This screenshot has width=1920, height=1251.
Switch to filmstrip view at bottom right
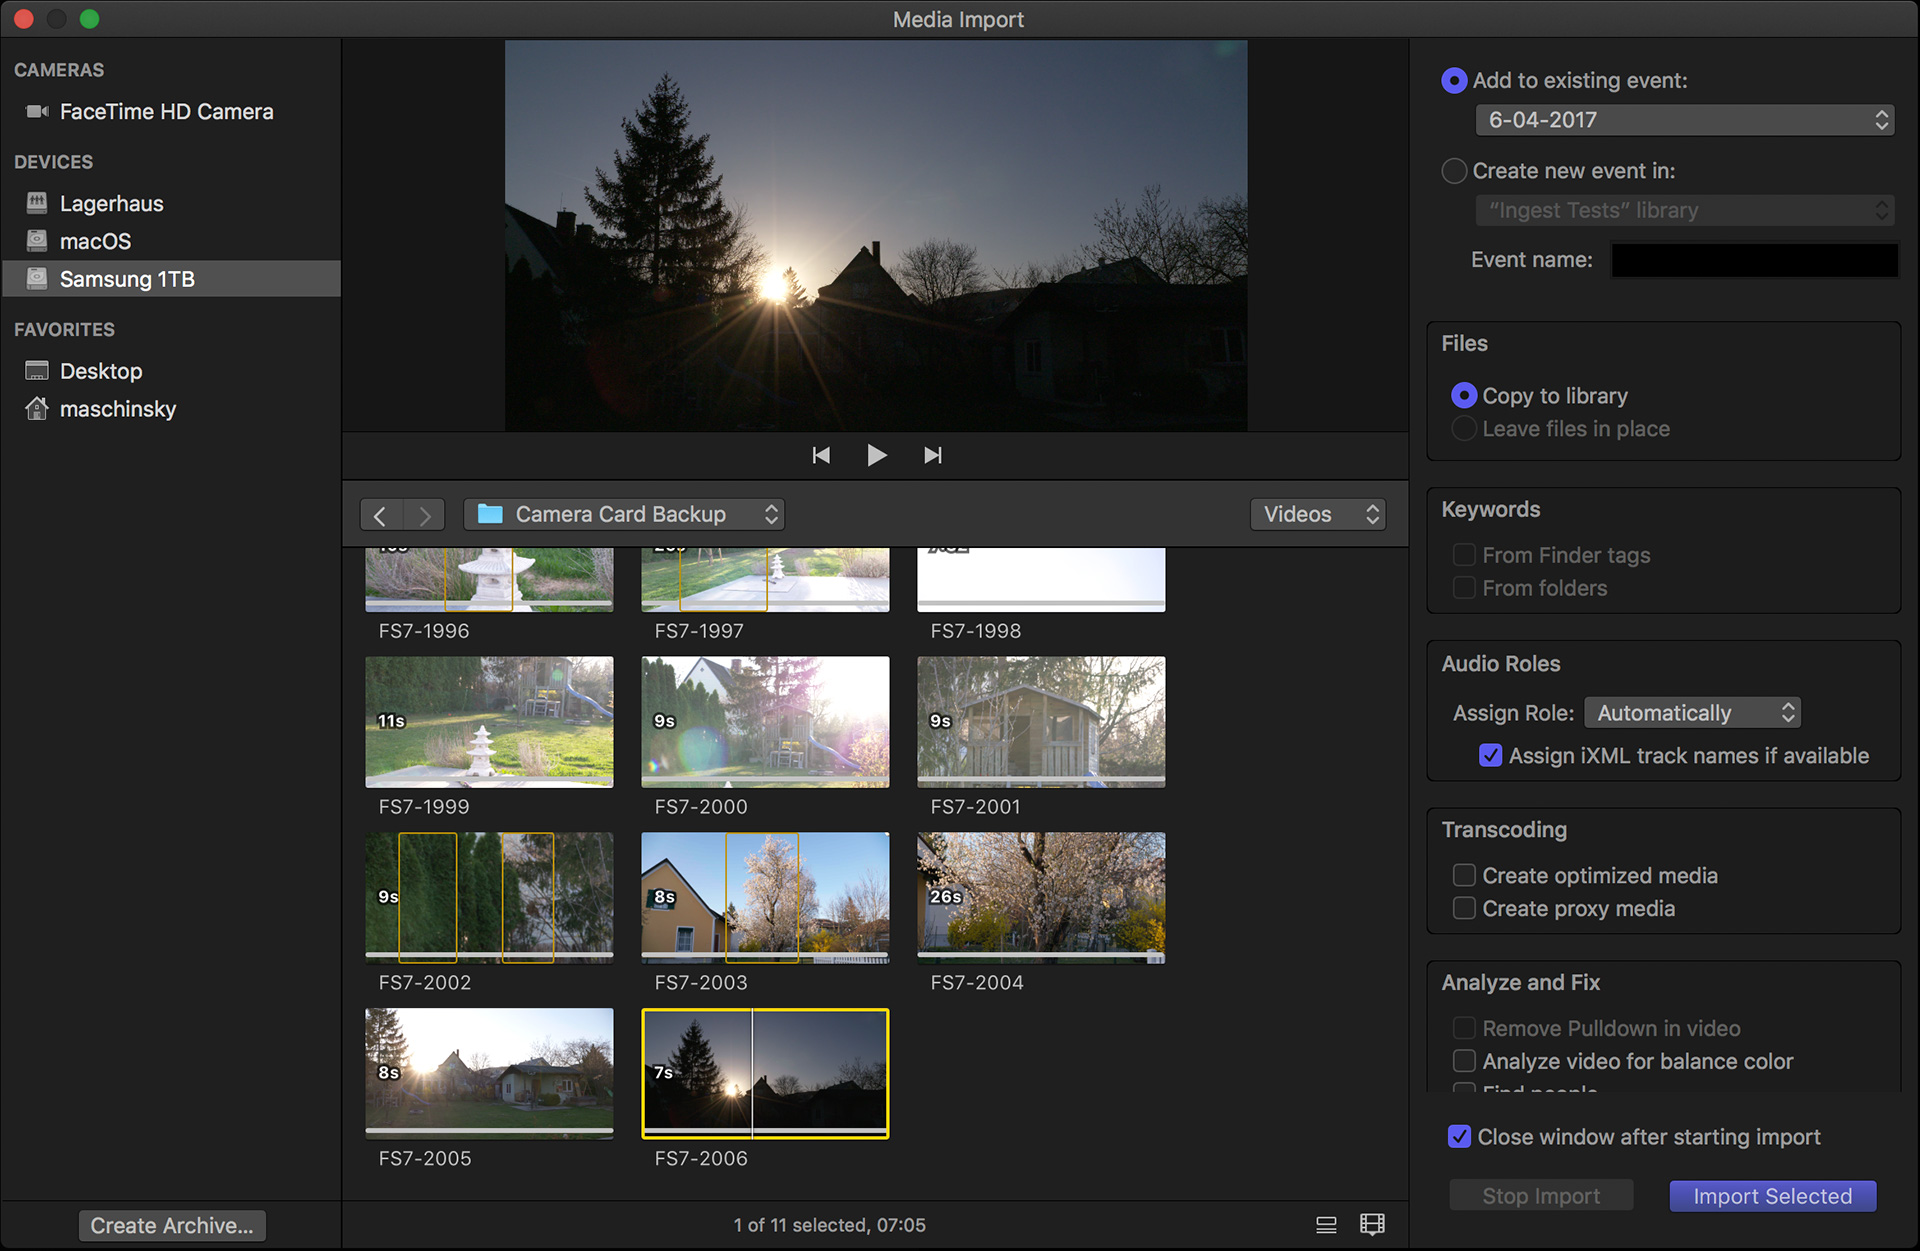1373,1224
